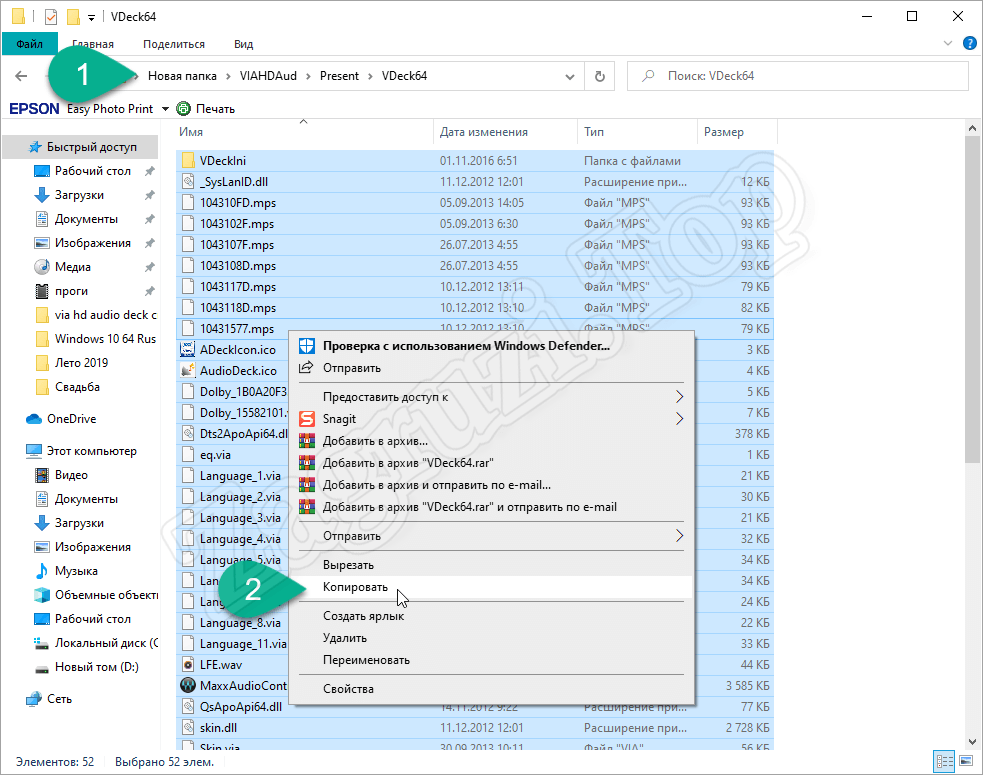
Task: Expand the ribbon with the chevron
Action: 949,43
